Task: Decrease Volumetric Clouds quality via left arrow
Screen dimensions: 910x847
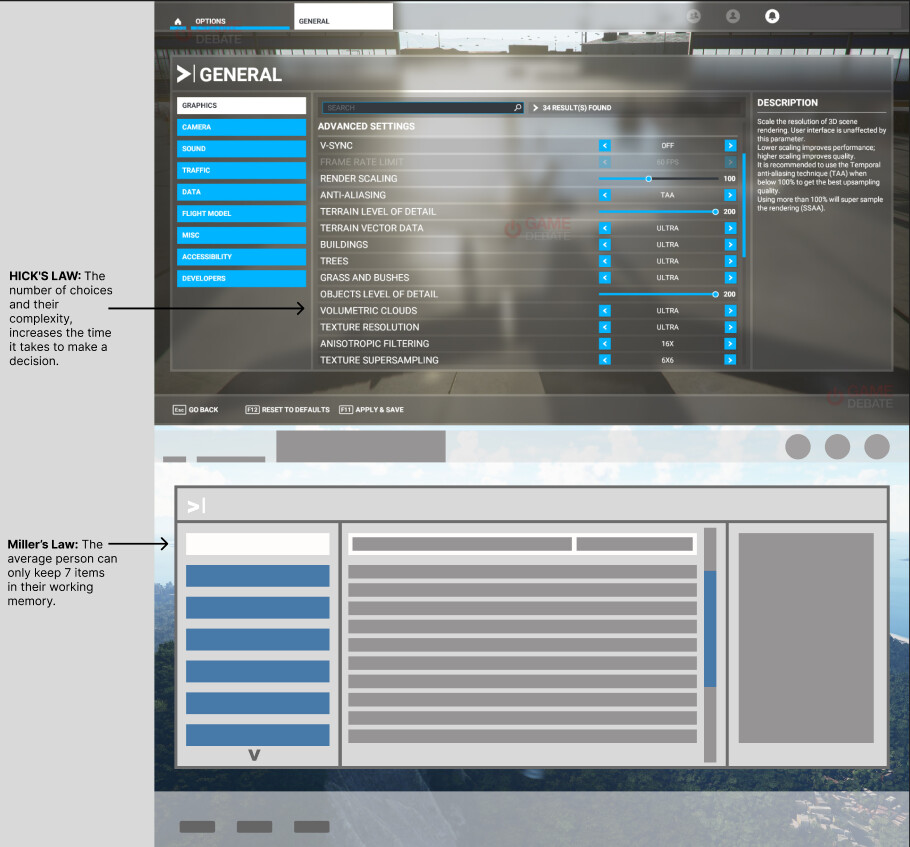Action: pos(604,310)
